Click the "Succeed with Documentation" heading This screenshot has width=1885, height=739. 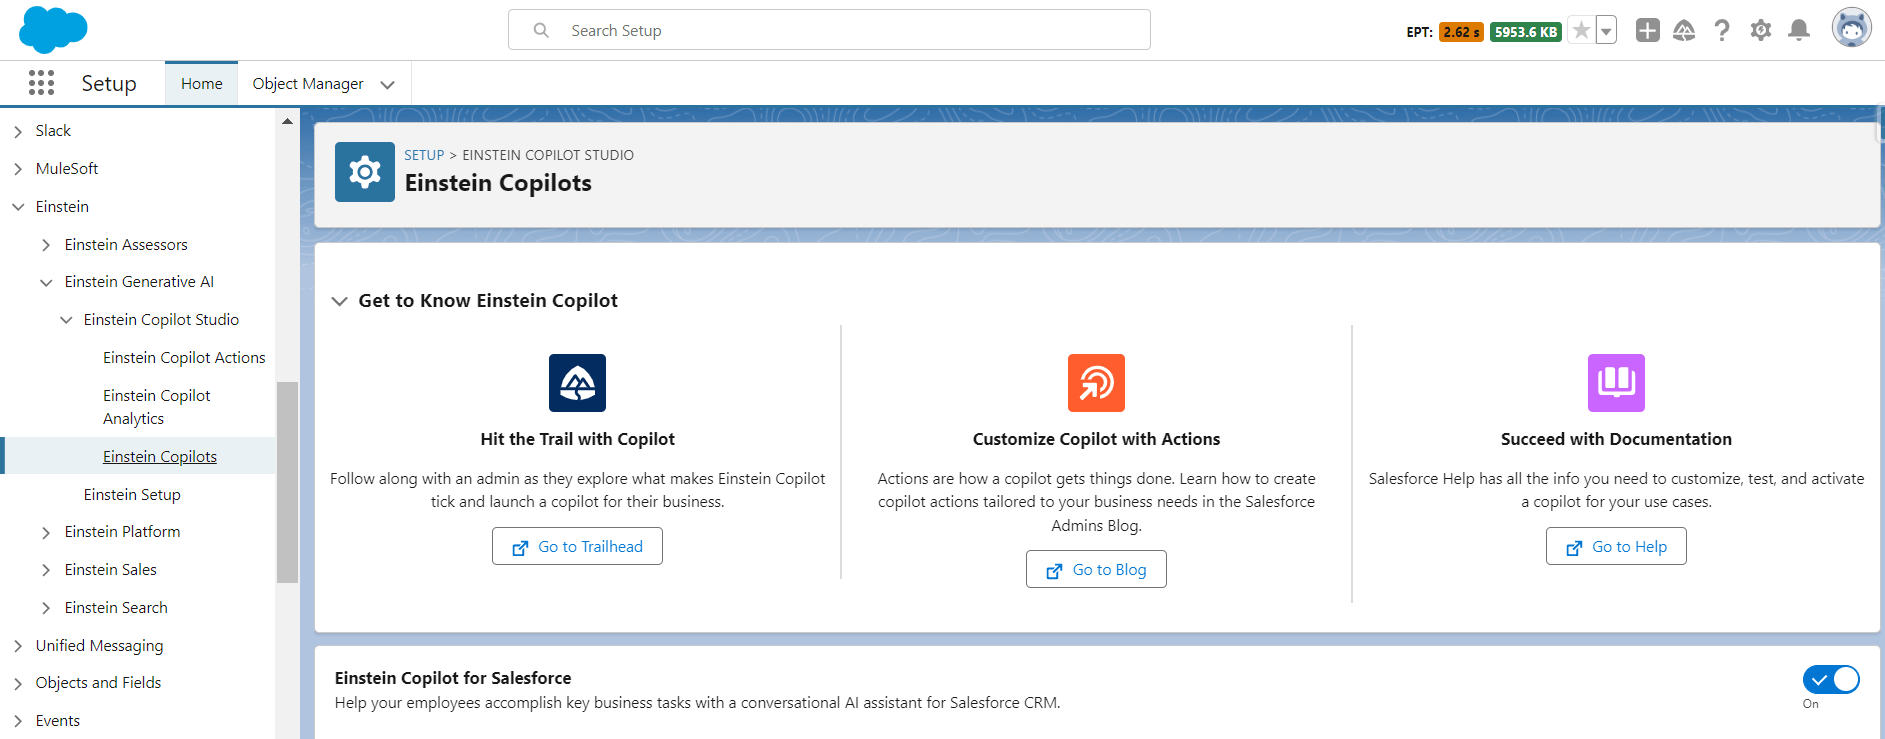[x=1616, y=439]
